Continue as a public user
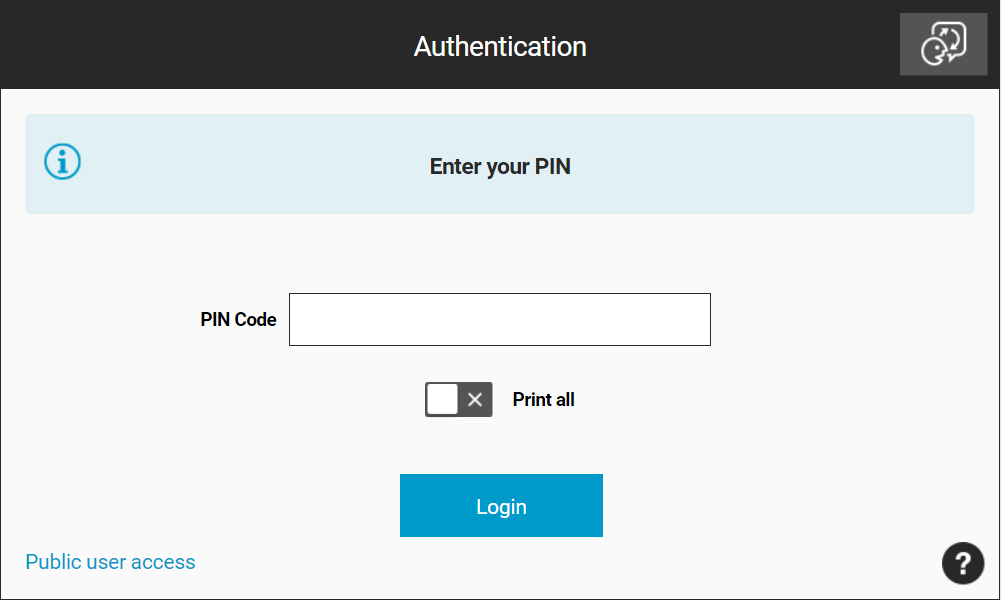1001x600 pixels. click(110, 562)
